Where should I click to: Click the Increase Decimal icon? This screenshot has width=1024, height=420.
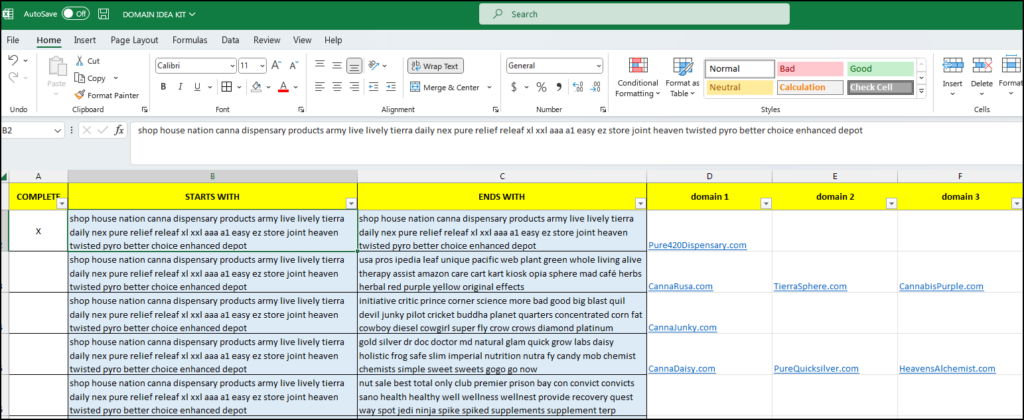pyautogui.click(x=577, y=87)
